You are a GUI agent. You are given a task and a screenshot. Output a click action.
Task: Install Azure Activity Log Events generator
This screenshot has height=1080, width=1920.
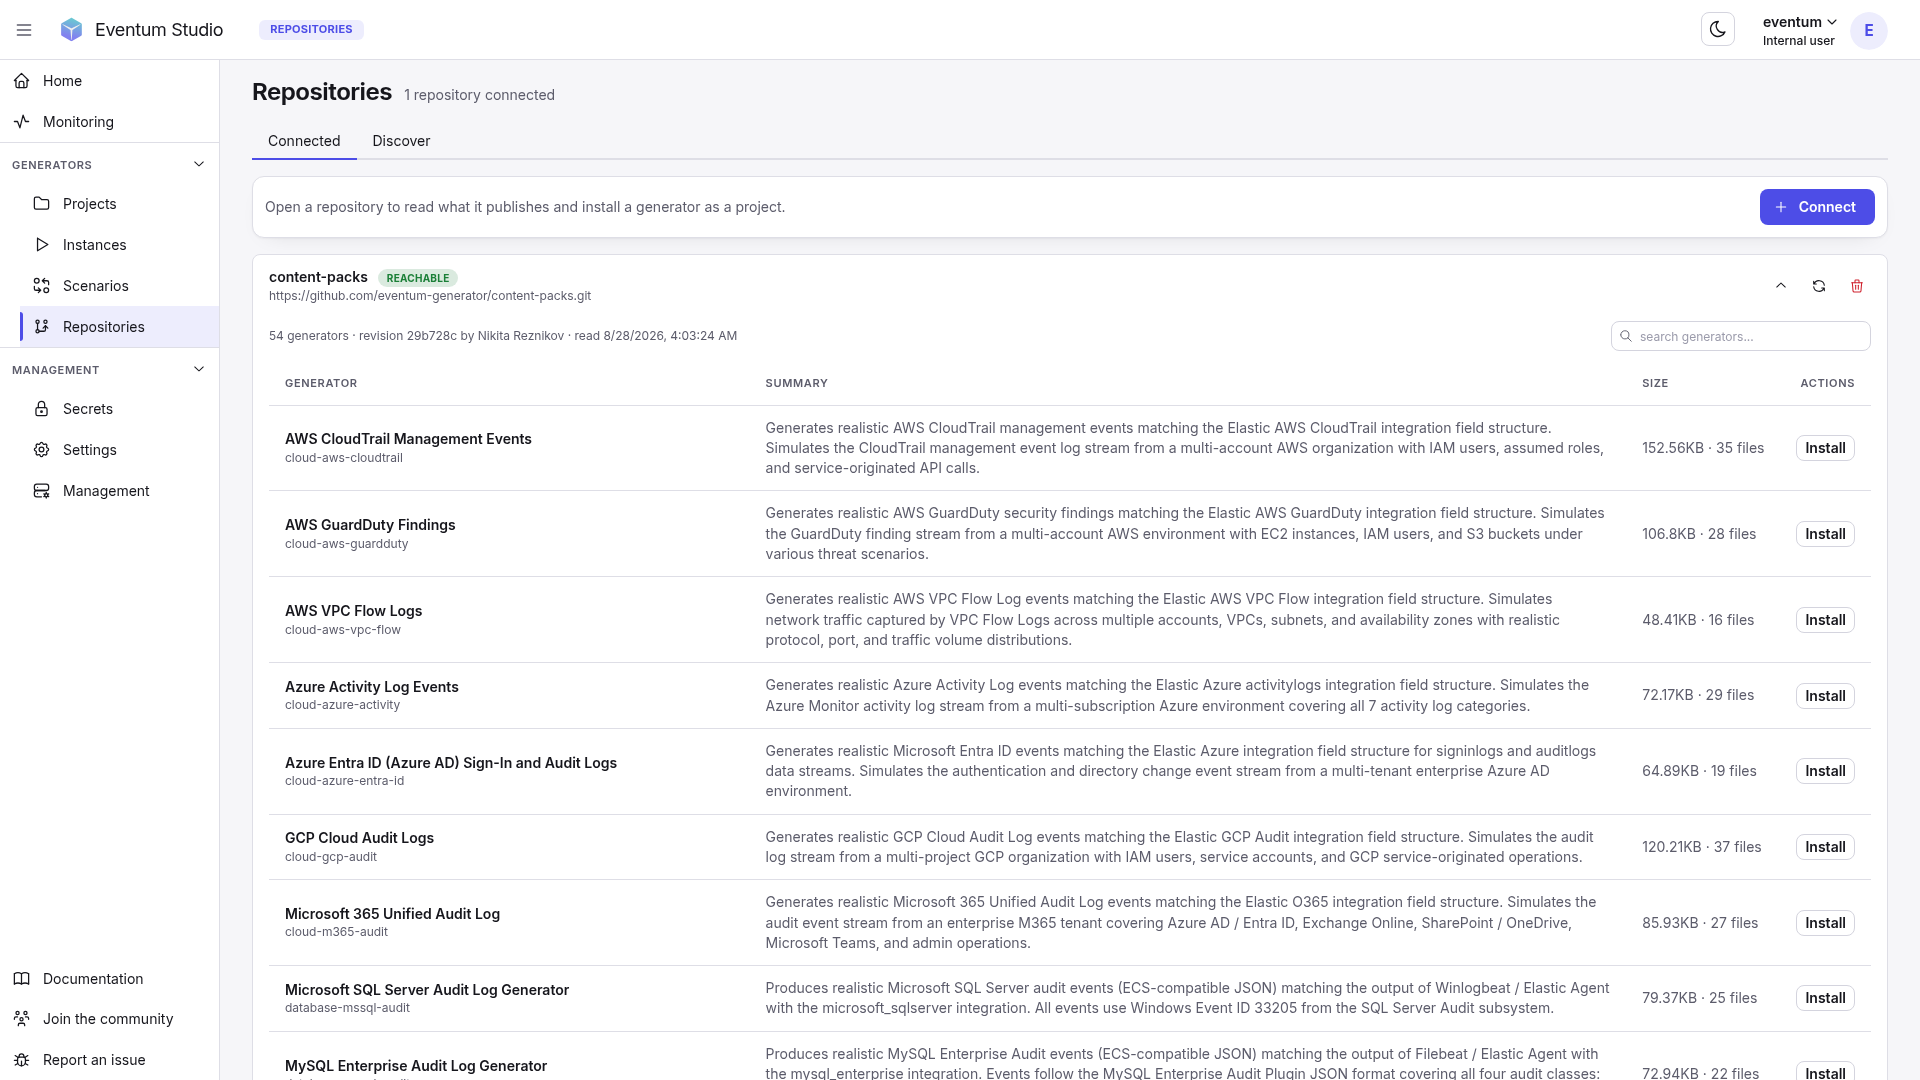1825,696
